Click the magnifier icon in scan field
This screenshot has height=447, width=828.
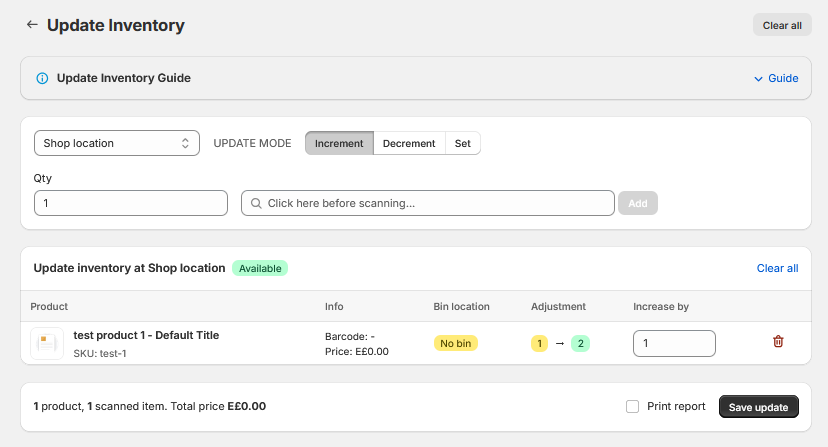tap(256, 203)
